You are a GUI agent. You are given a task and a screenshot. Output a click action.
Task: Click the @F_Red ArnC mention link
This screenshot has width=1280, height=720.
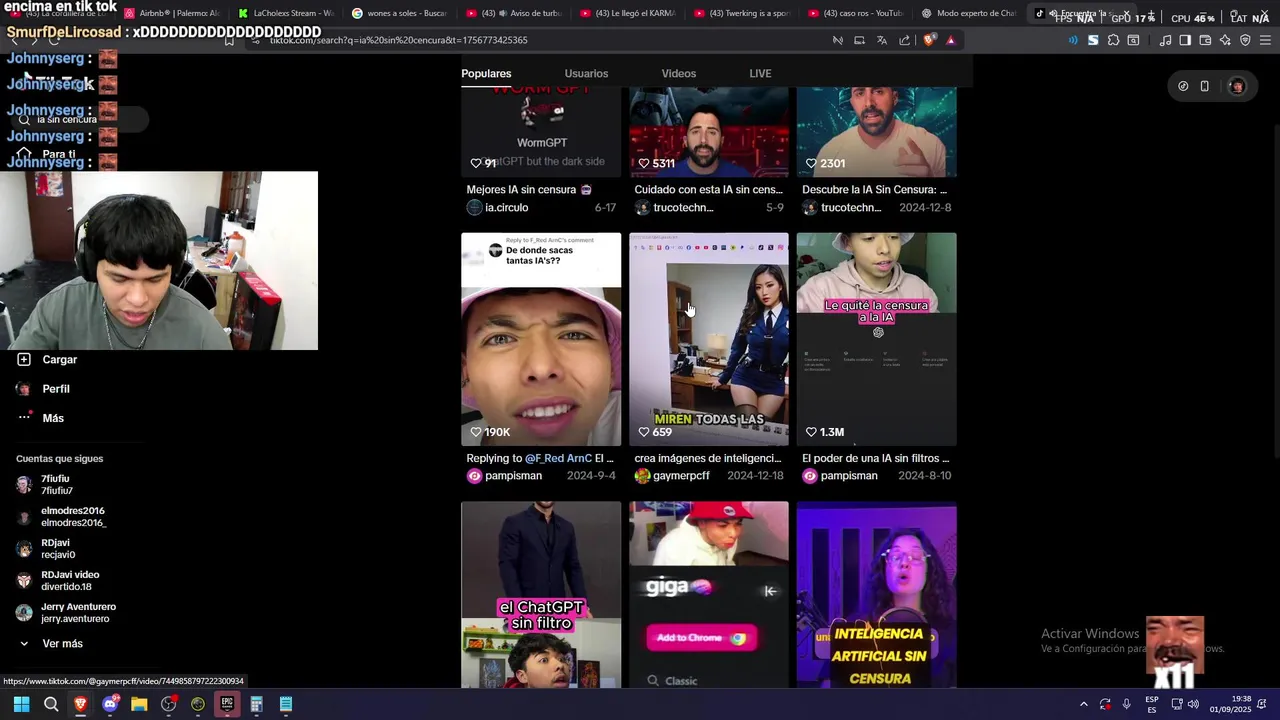tap(558, 459)
